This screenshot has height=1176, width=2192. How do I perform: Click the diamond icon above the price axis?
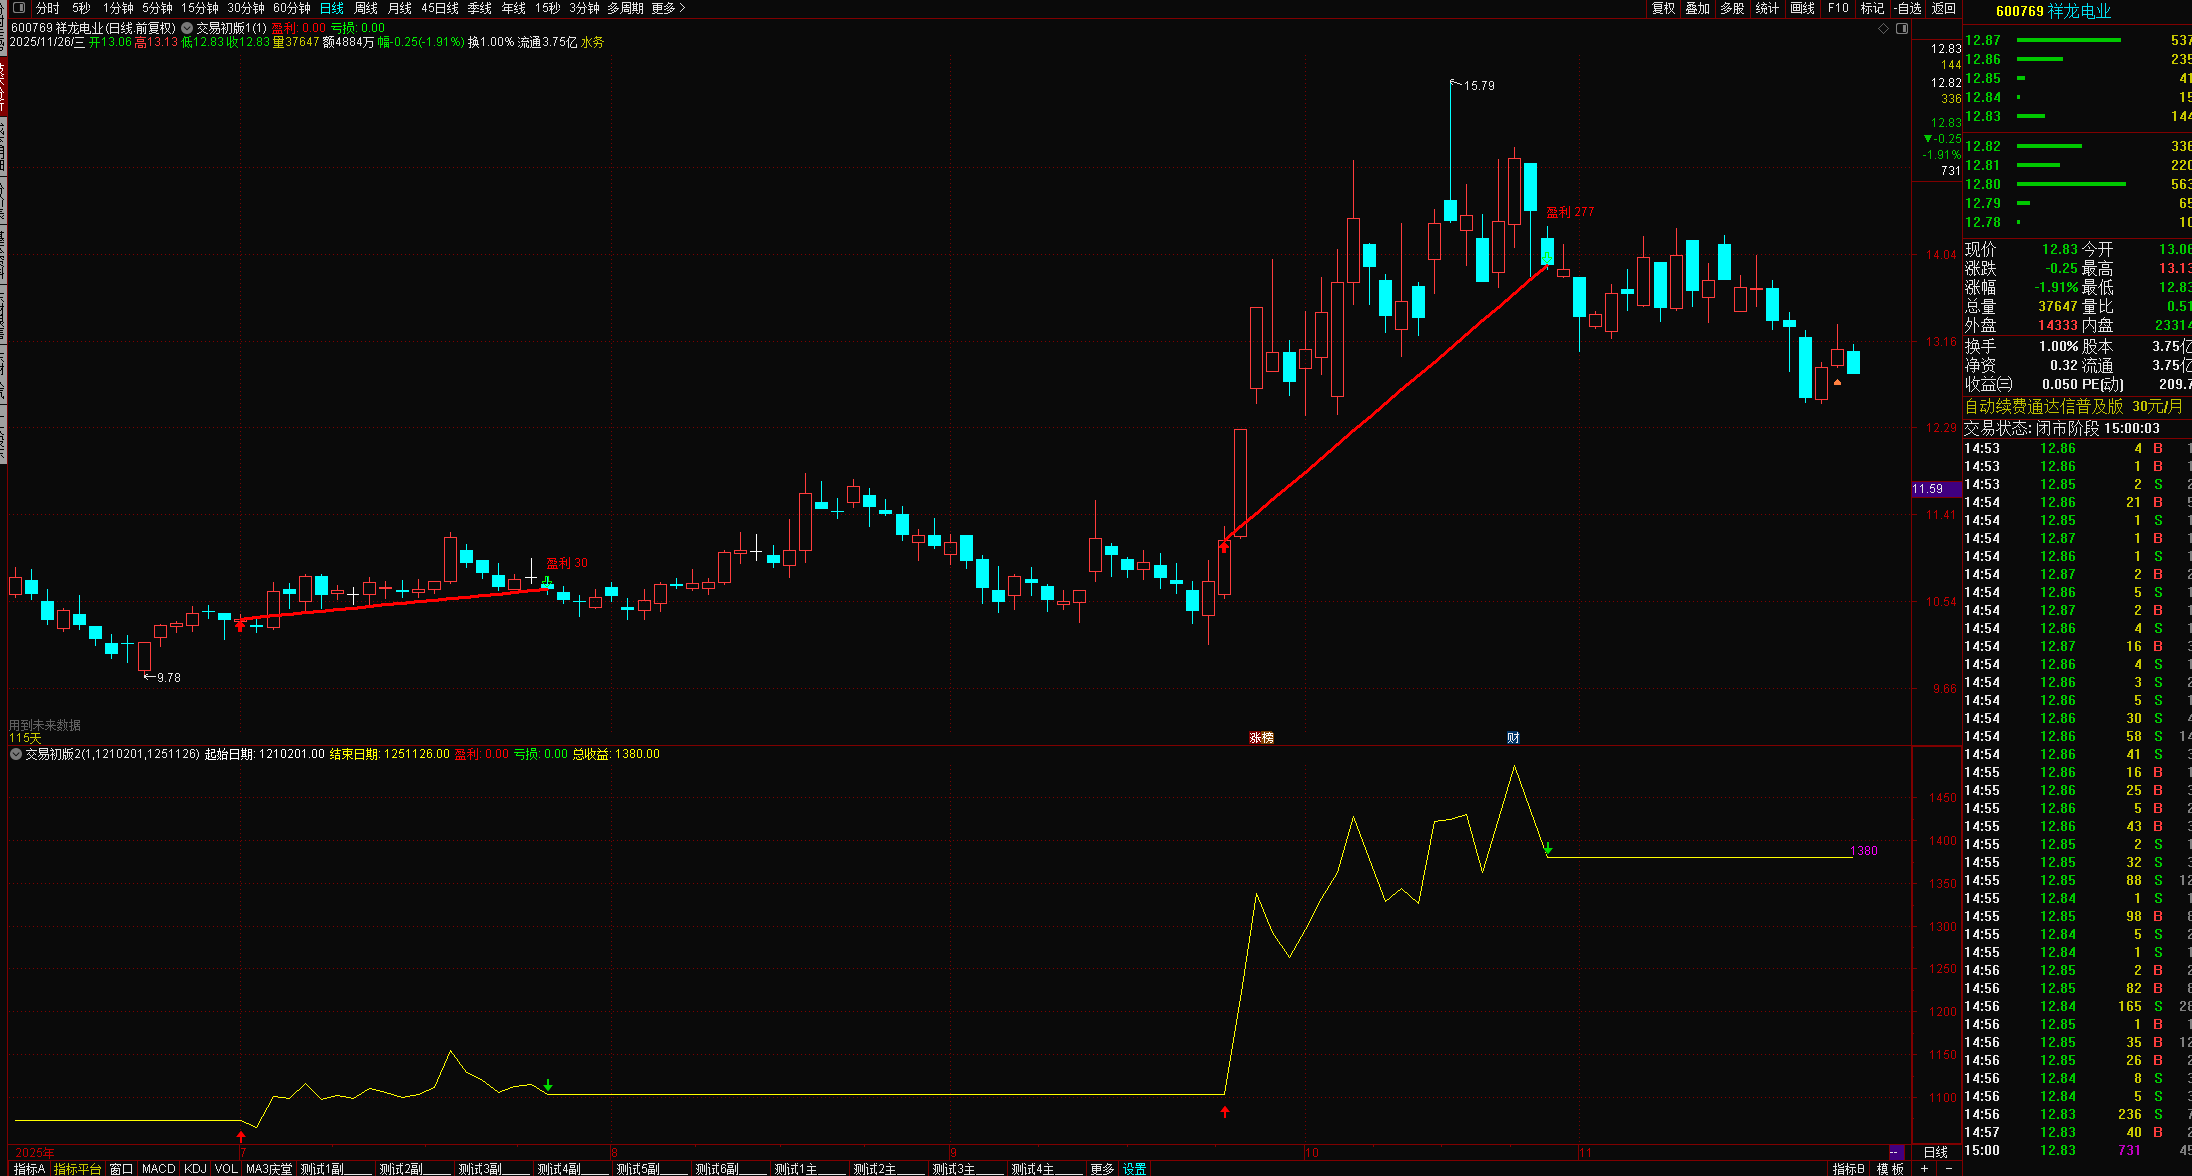(1884, 29)
